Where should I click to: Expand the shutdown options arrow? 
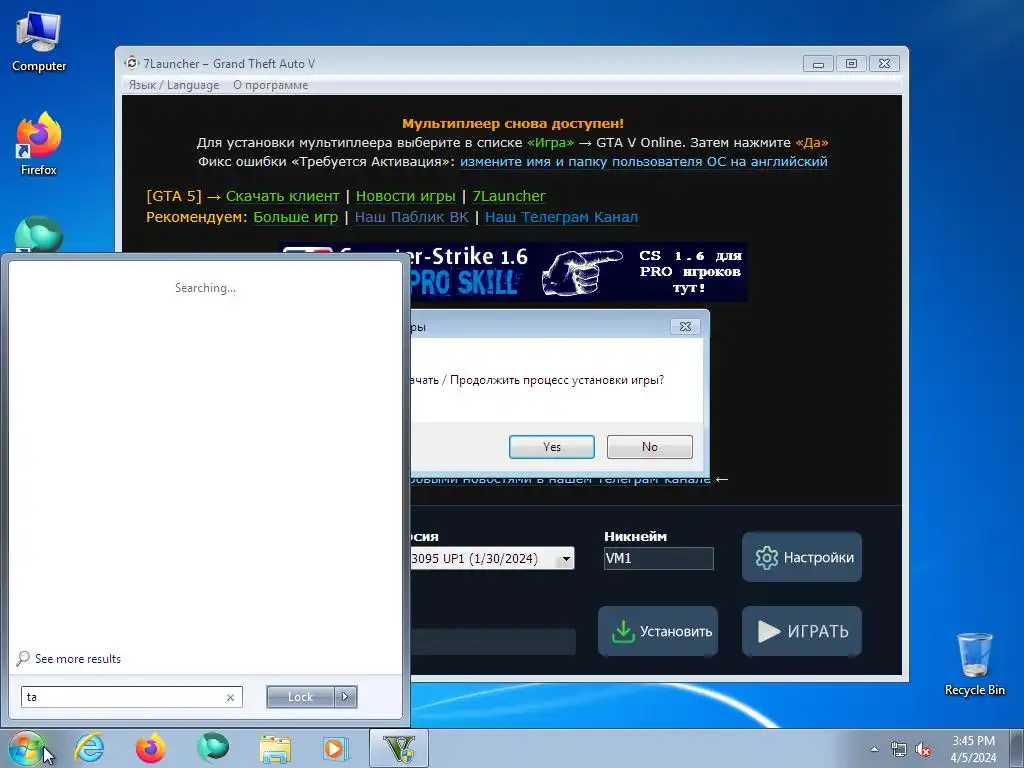345,697
